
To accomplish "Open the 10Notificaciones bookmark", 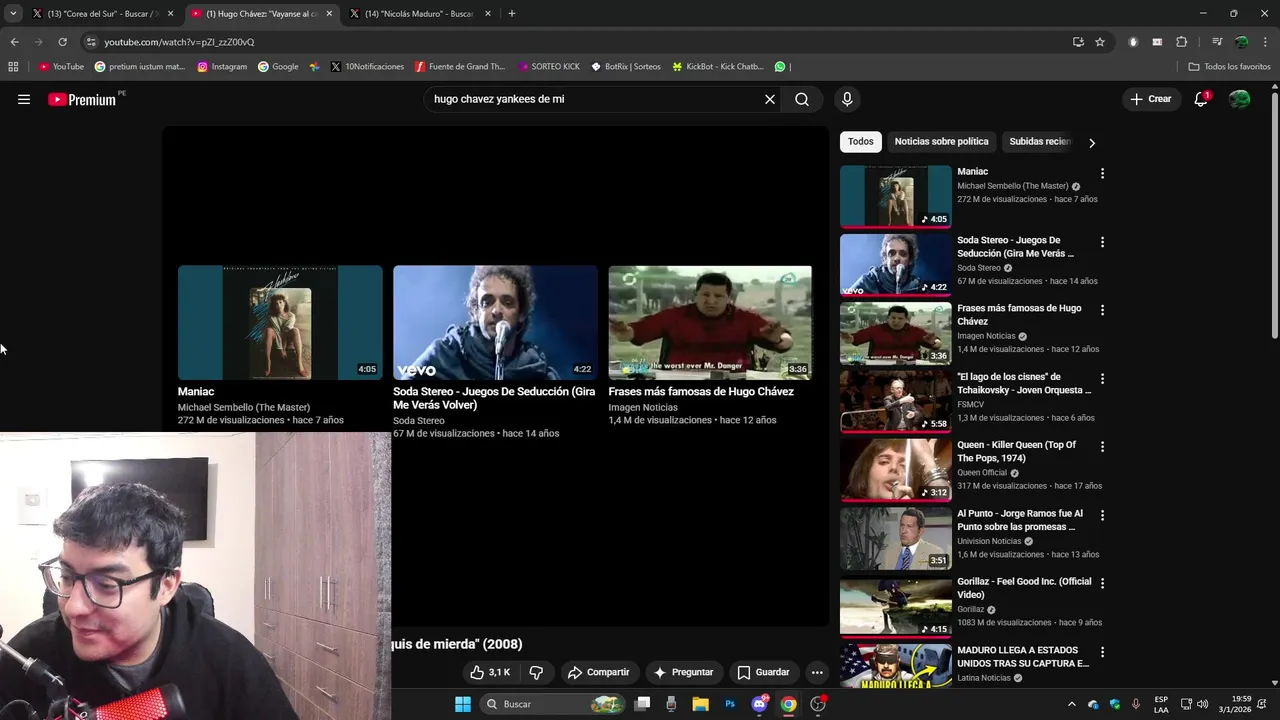I will [367, 67].
